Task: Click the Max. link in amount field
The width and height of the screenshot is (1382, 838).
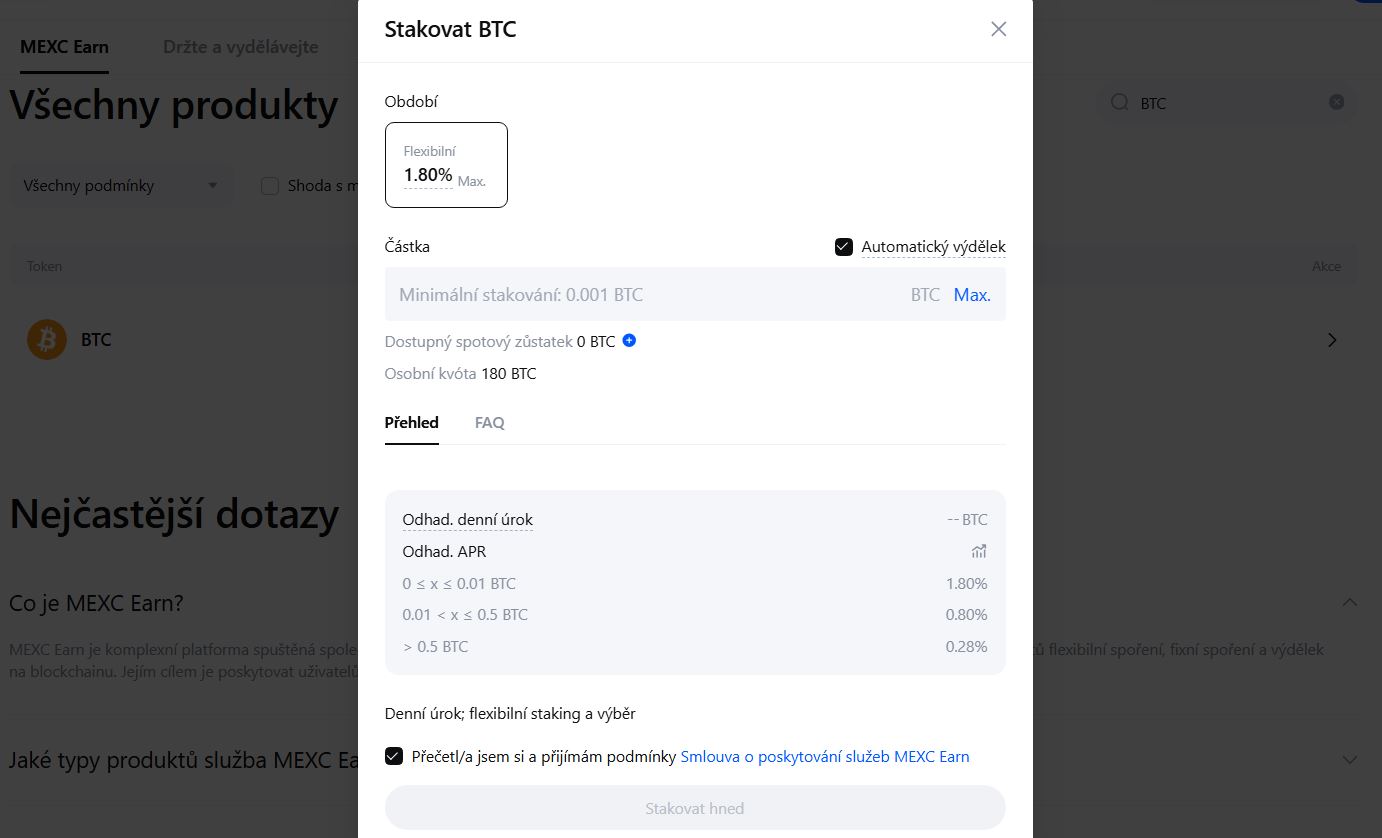Action: pos(971,294)
